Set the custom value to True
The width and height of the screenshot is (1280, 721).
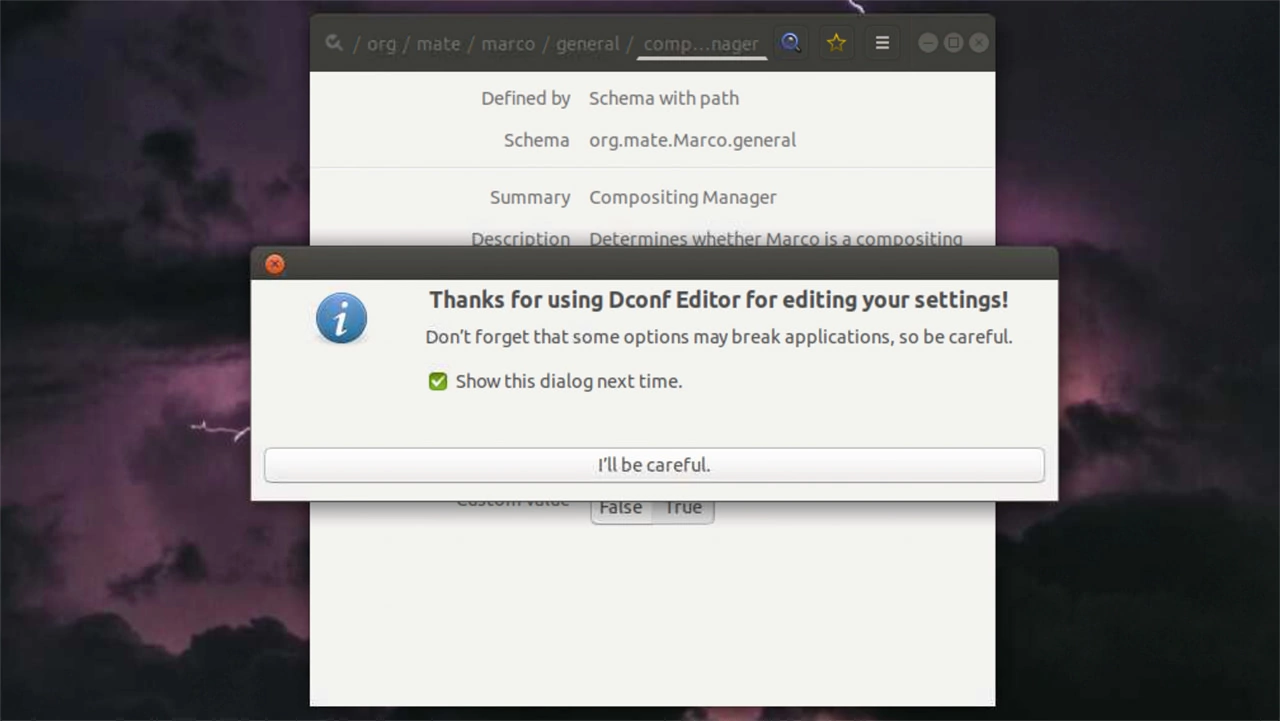pos(683,509)
